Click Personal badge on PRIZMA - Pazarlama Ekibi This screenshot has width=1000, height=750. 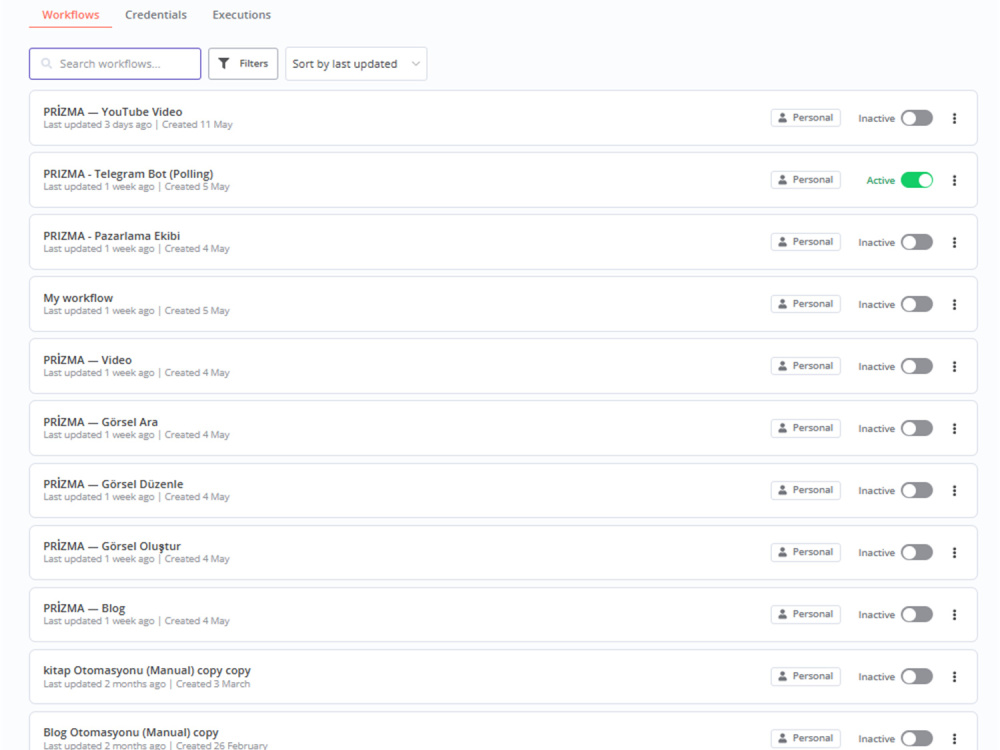click(805, 242)
